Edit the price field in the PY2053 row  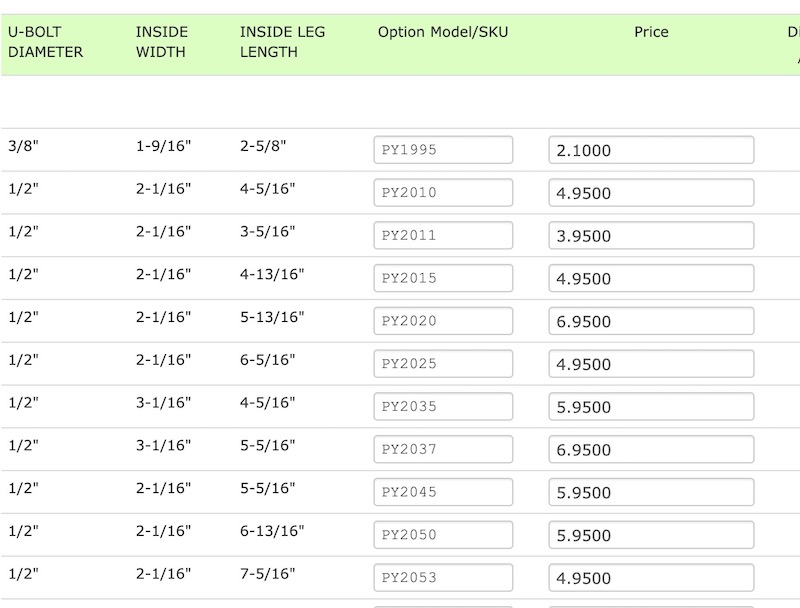click(651, 578)
